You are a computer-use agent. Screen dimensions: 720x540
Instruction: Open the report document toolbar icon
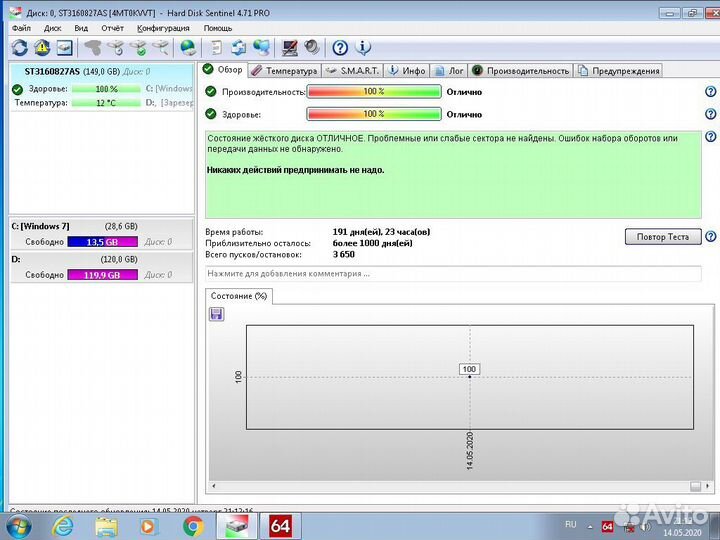tap(216, 47)
